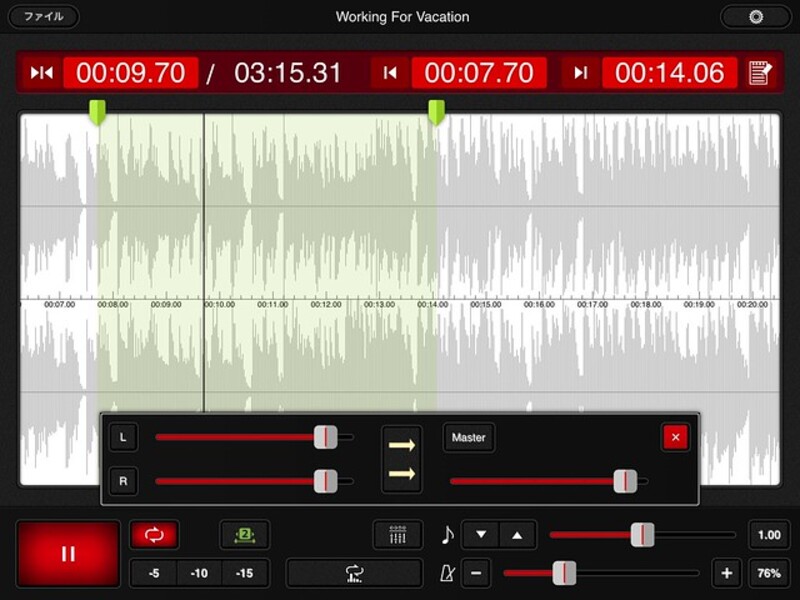Open the ファイル (File) menu
Screen dimensions: 800x600
coord(43,17)
